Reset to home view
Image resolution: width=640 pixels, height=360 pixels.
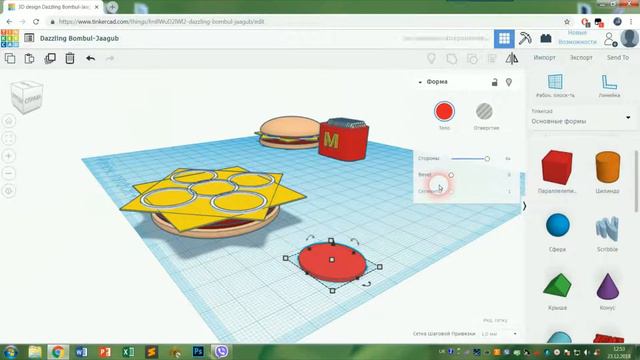9,121
